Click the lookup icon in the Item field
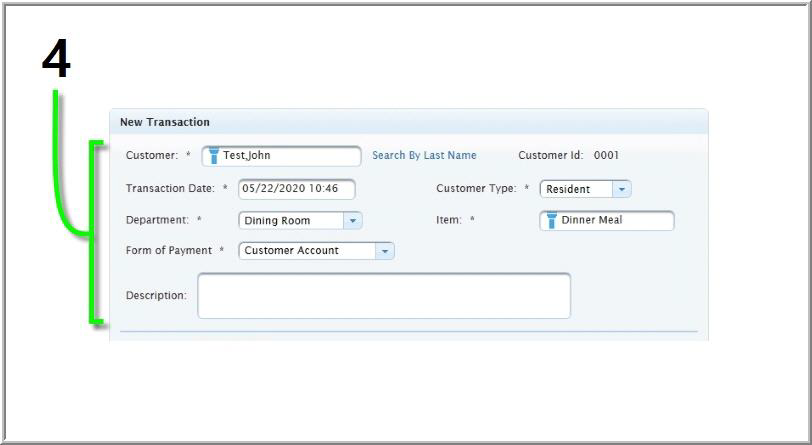Screen dimensions: 812x445 tap(551, 221)
